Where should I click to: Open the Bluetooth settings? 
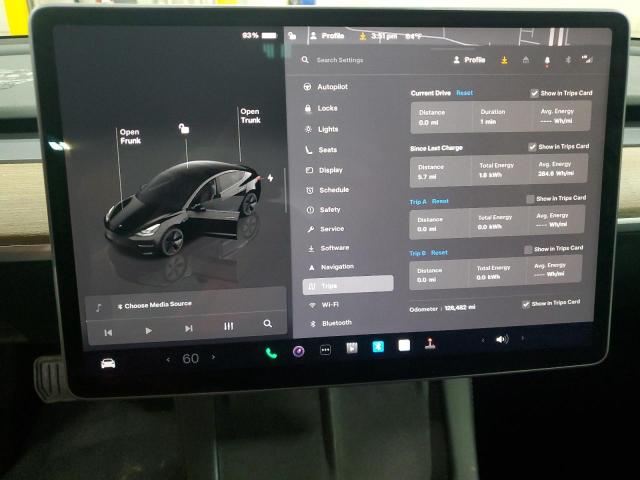pos(331,323)
